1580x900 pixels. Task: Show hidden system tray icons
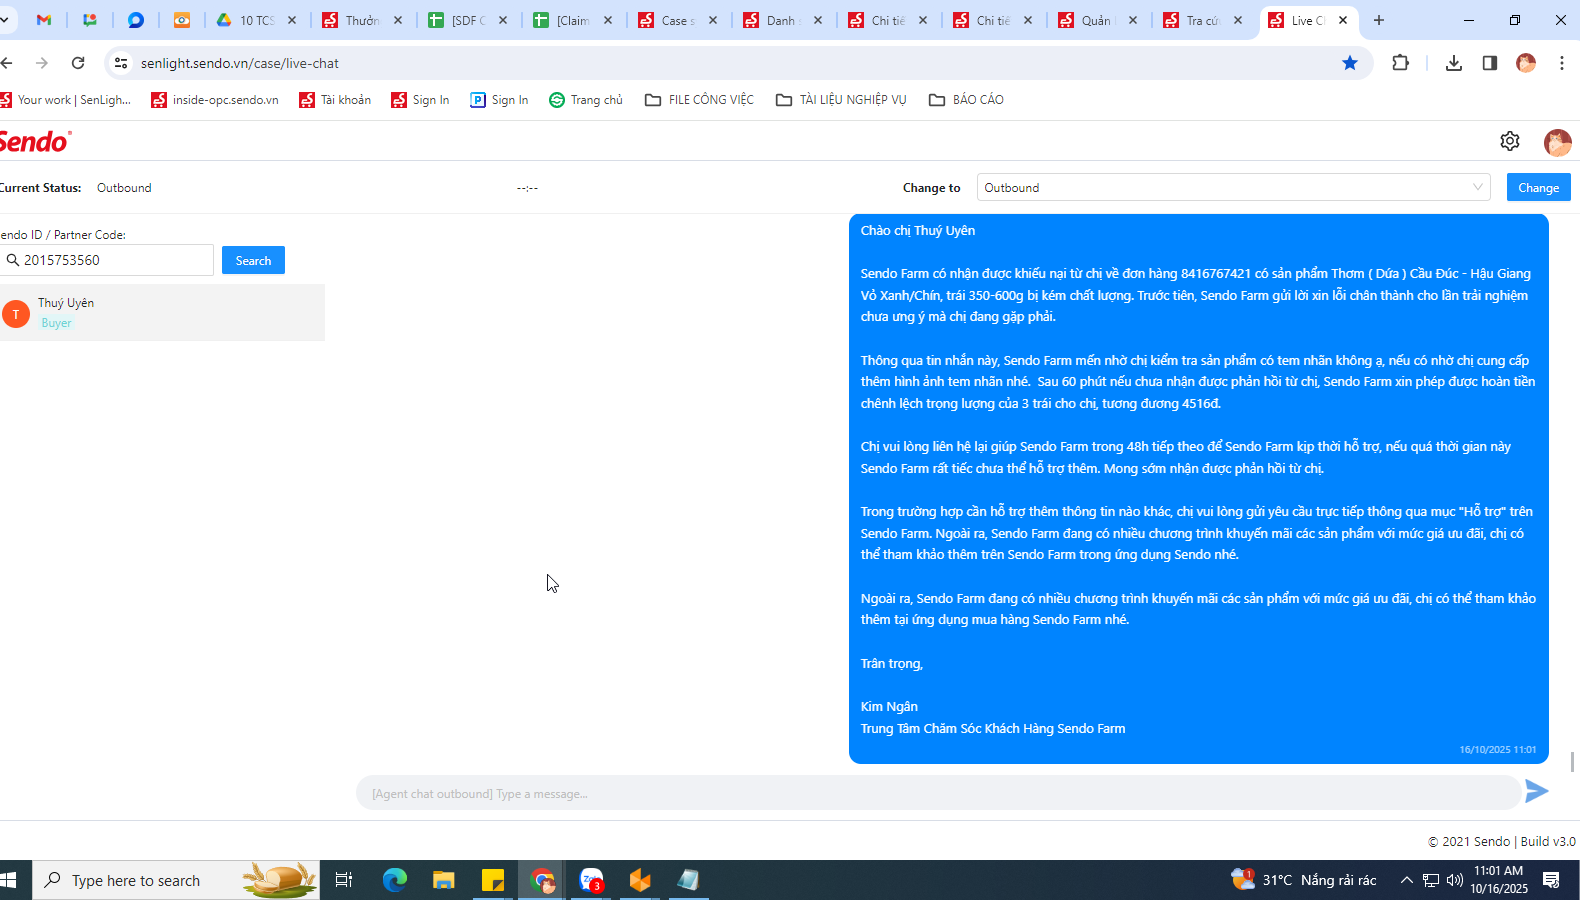point(1406,880)
